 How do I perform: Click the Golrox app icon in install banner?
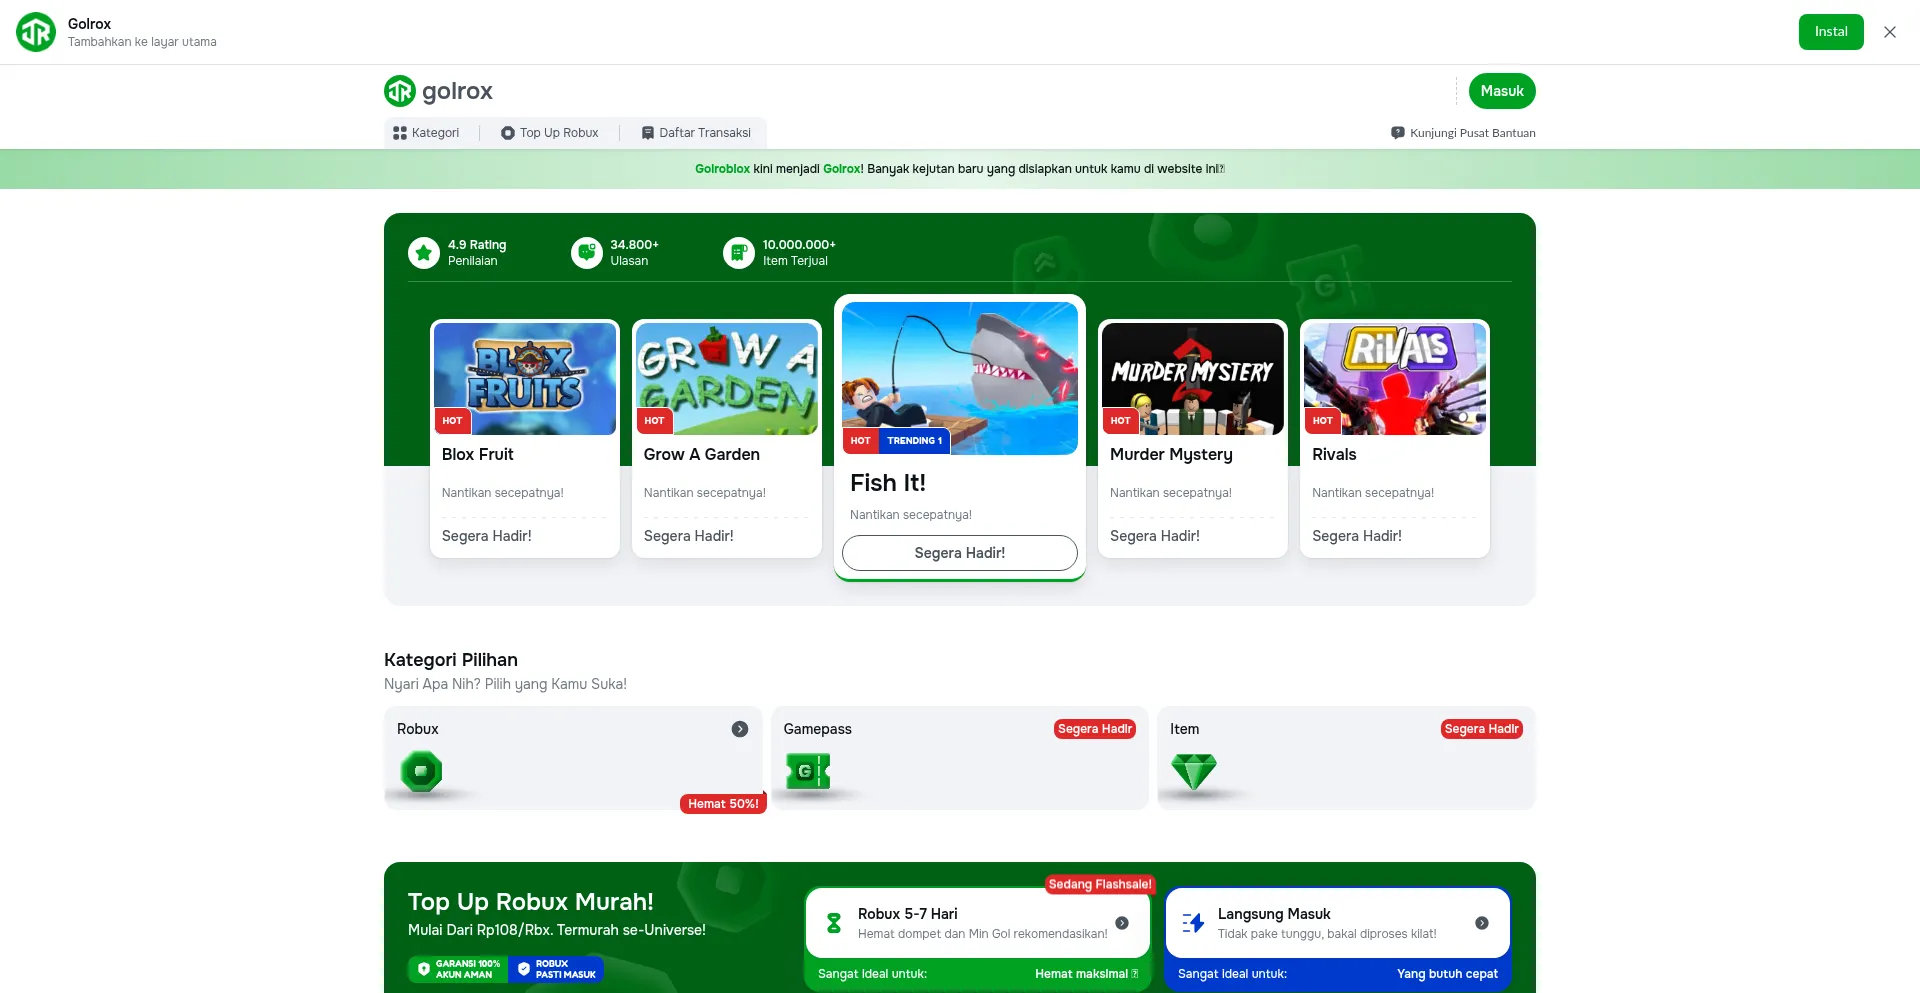pos(36,32)
